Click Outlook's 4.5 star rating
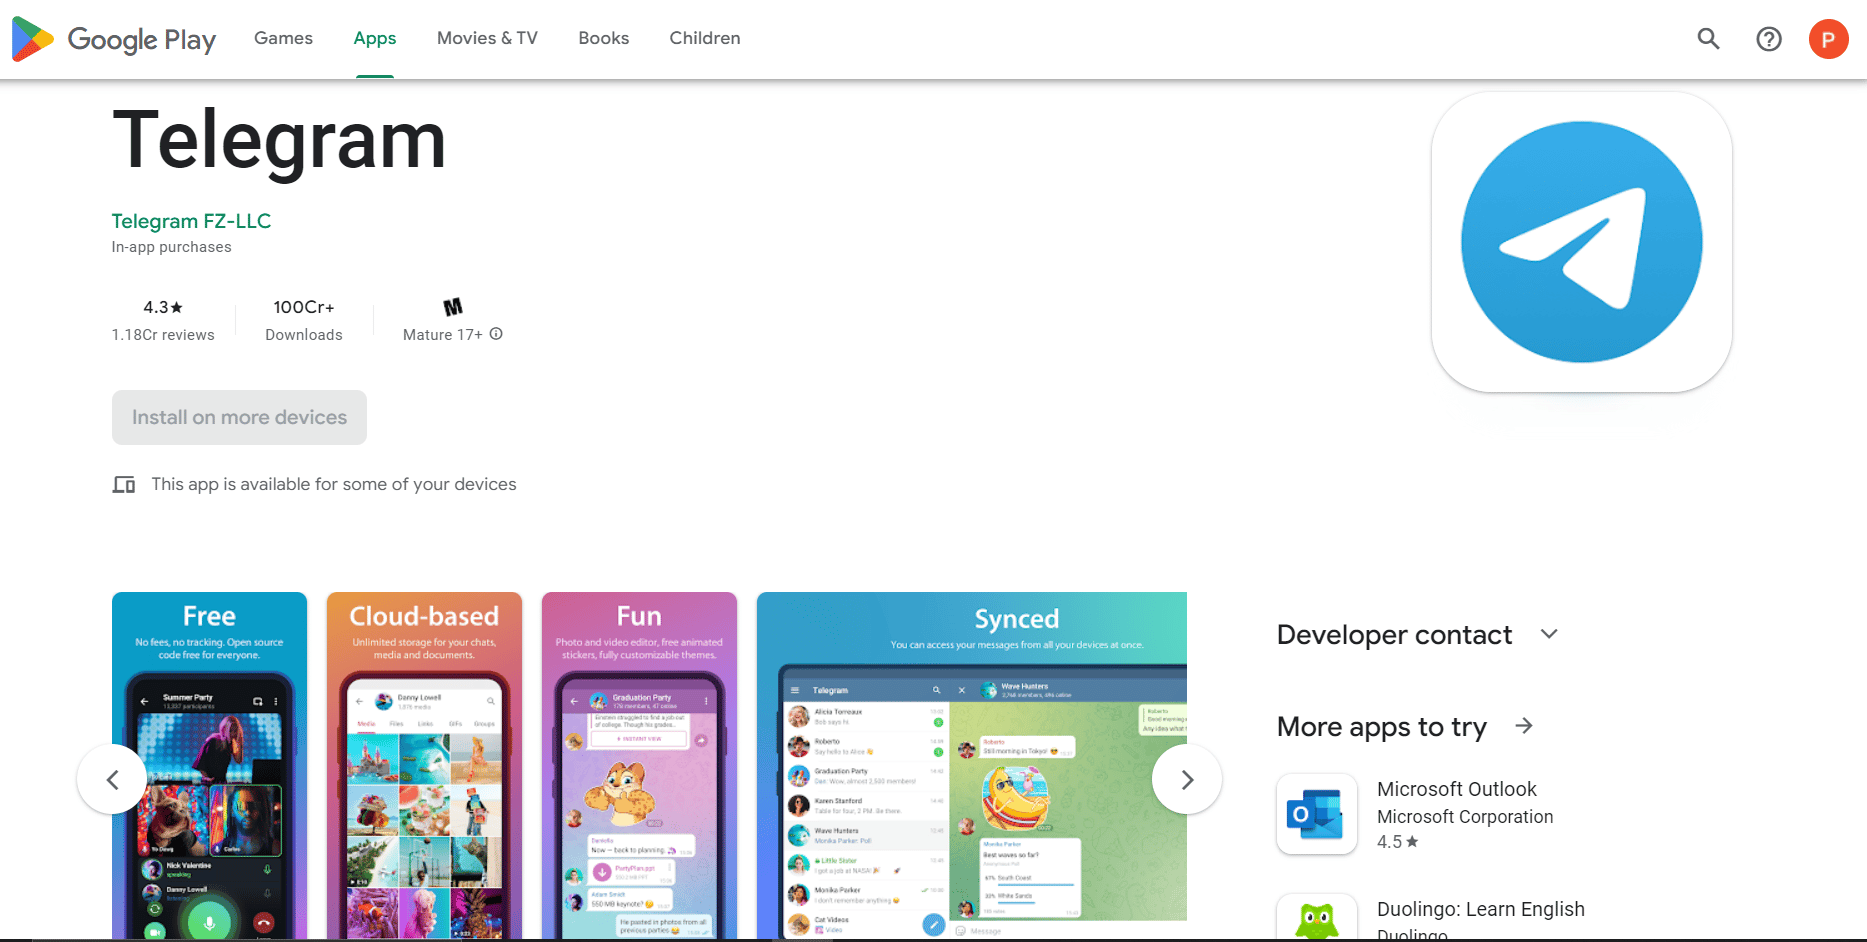The height and width of the screenshot is (942, 1867). click(x=1398, y=842)
